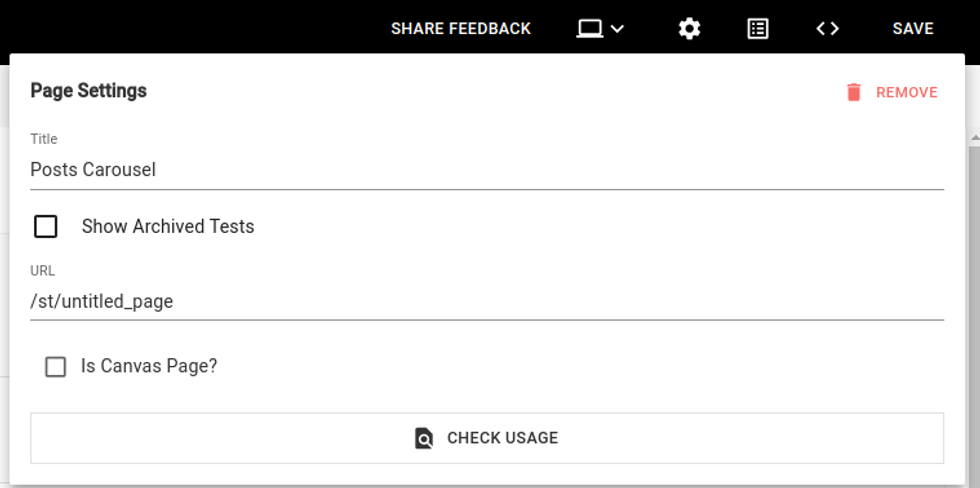Click the small Title field label
Screen dimensions: 980x488
point(44,139)
